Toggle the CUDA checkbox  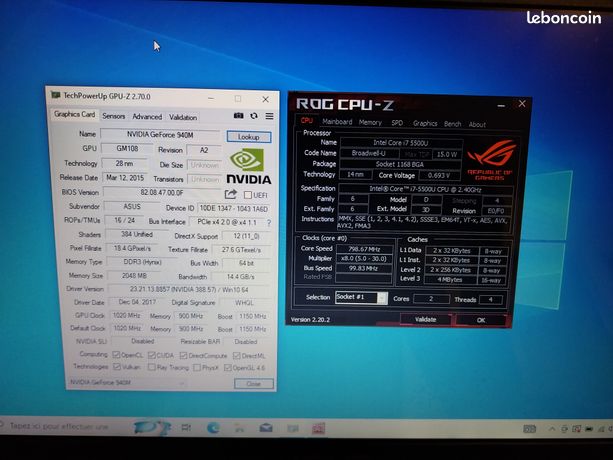tap(152, 355)
